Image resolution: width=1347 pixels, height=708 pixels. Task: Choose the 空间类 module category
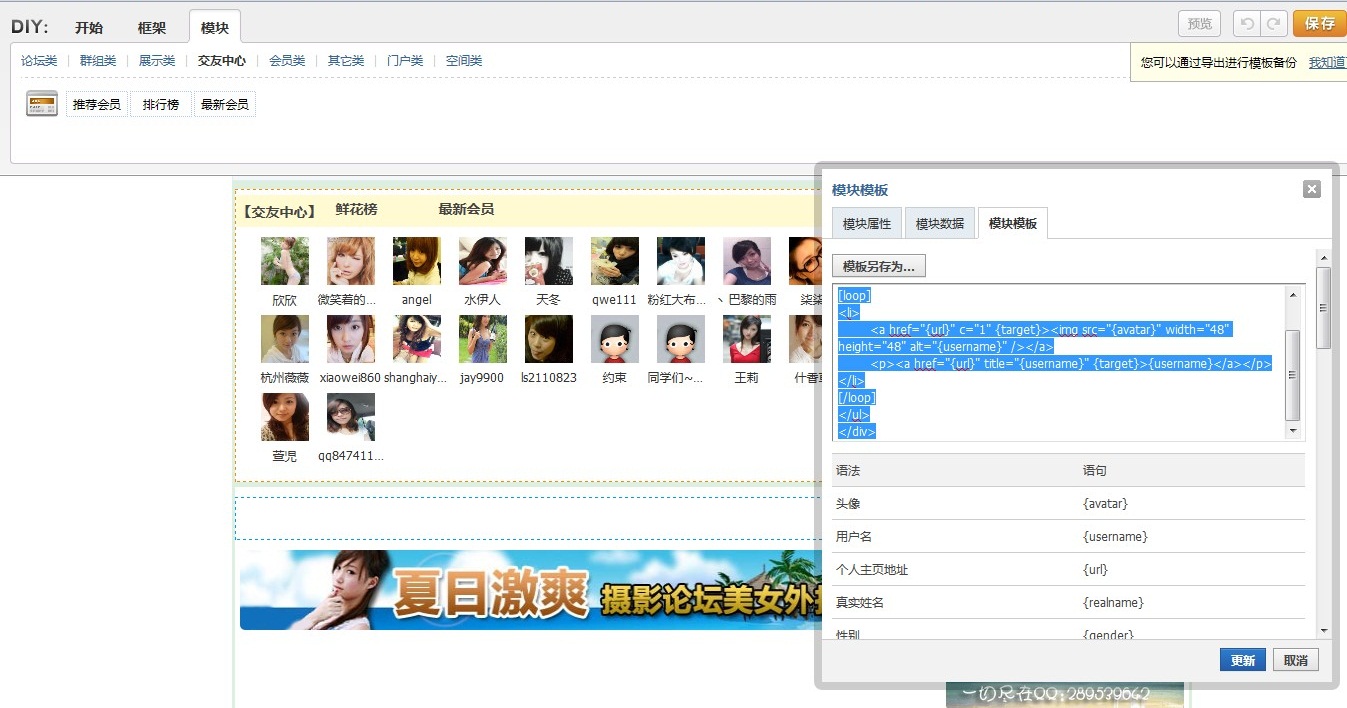click(464, 61)
